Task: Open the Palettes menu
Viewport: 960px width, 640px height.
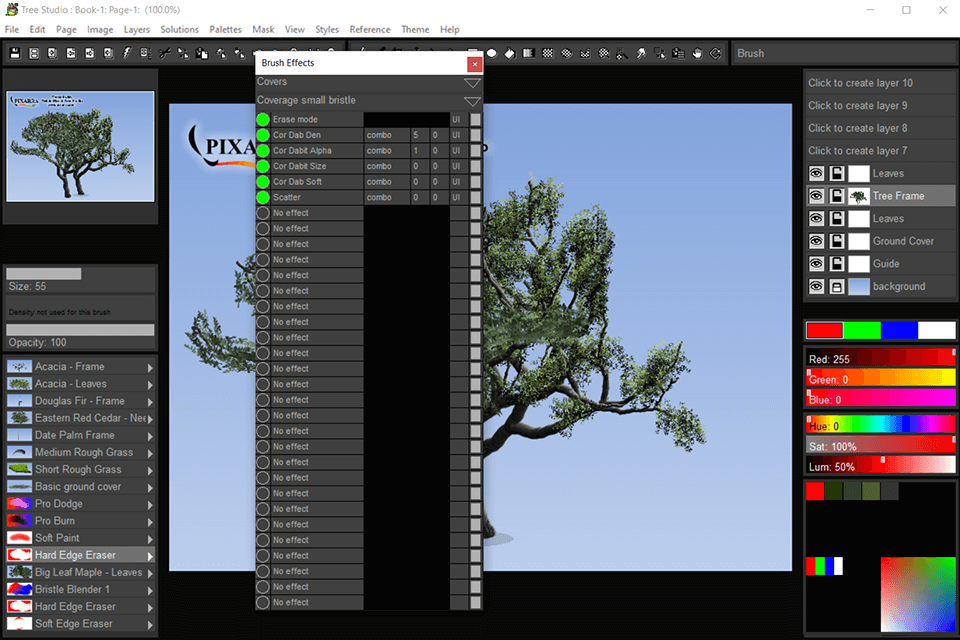Action: [225, 29]
